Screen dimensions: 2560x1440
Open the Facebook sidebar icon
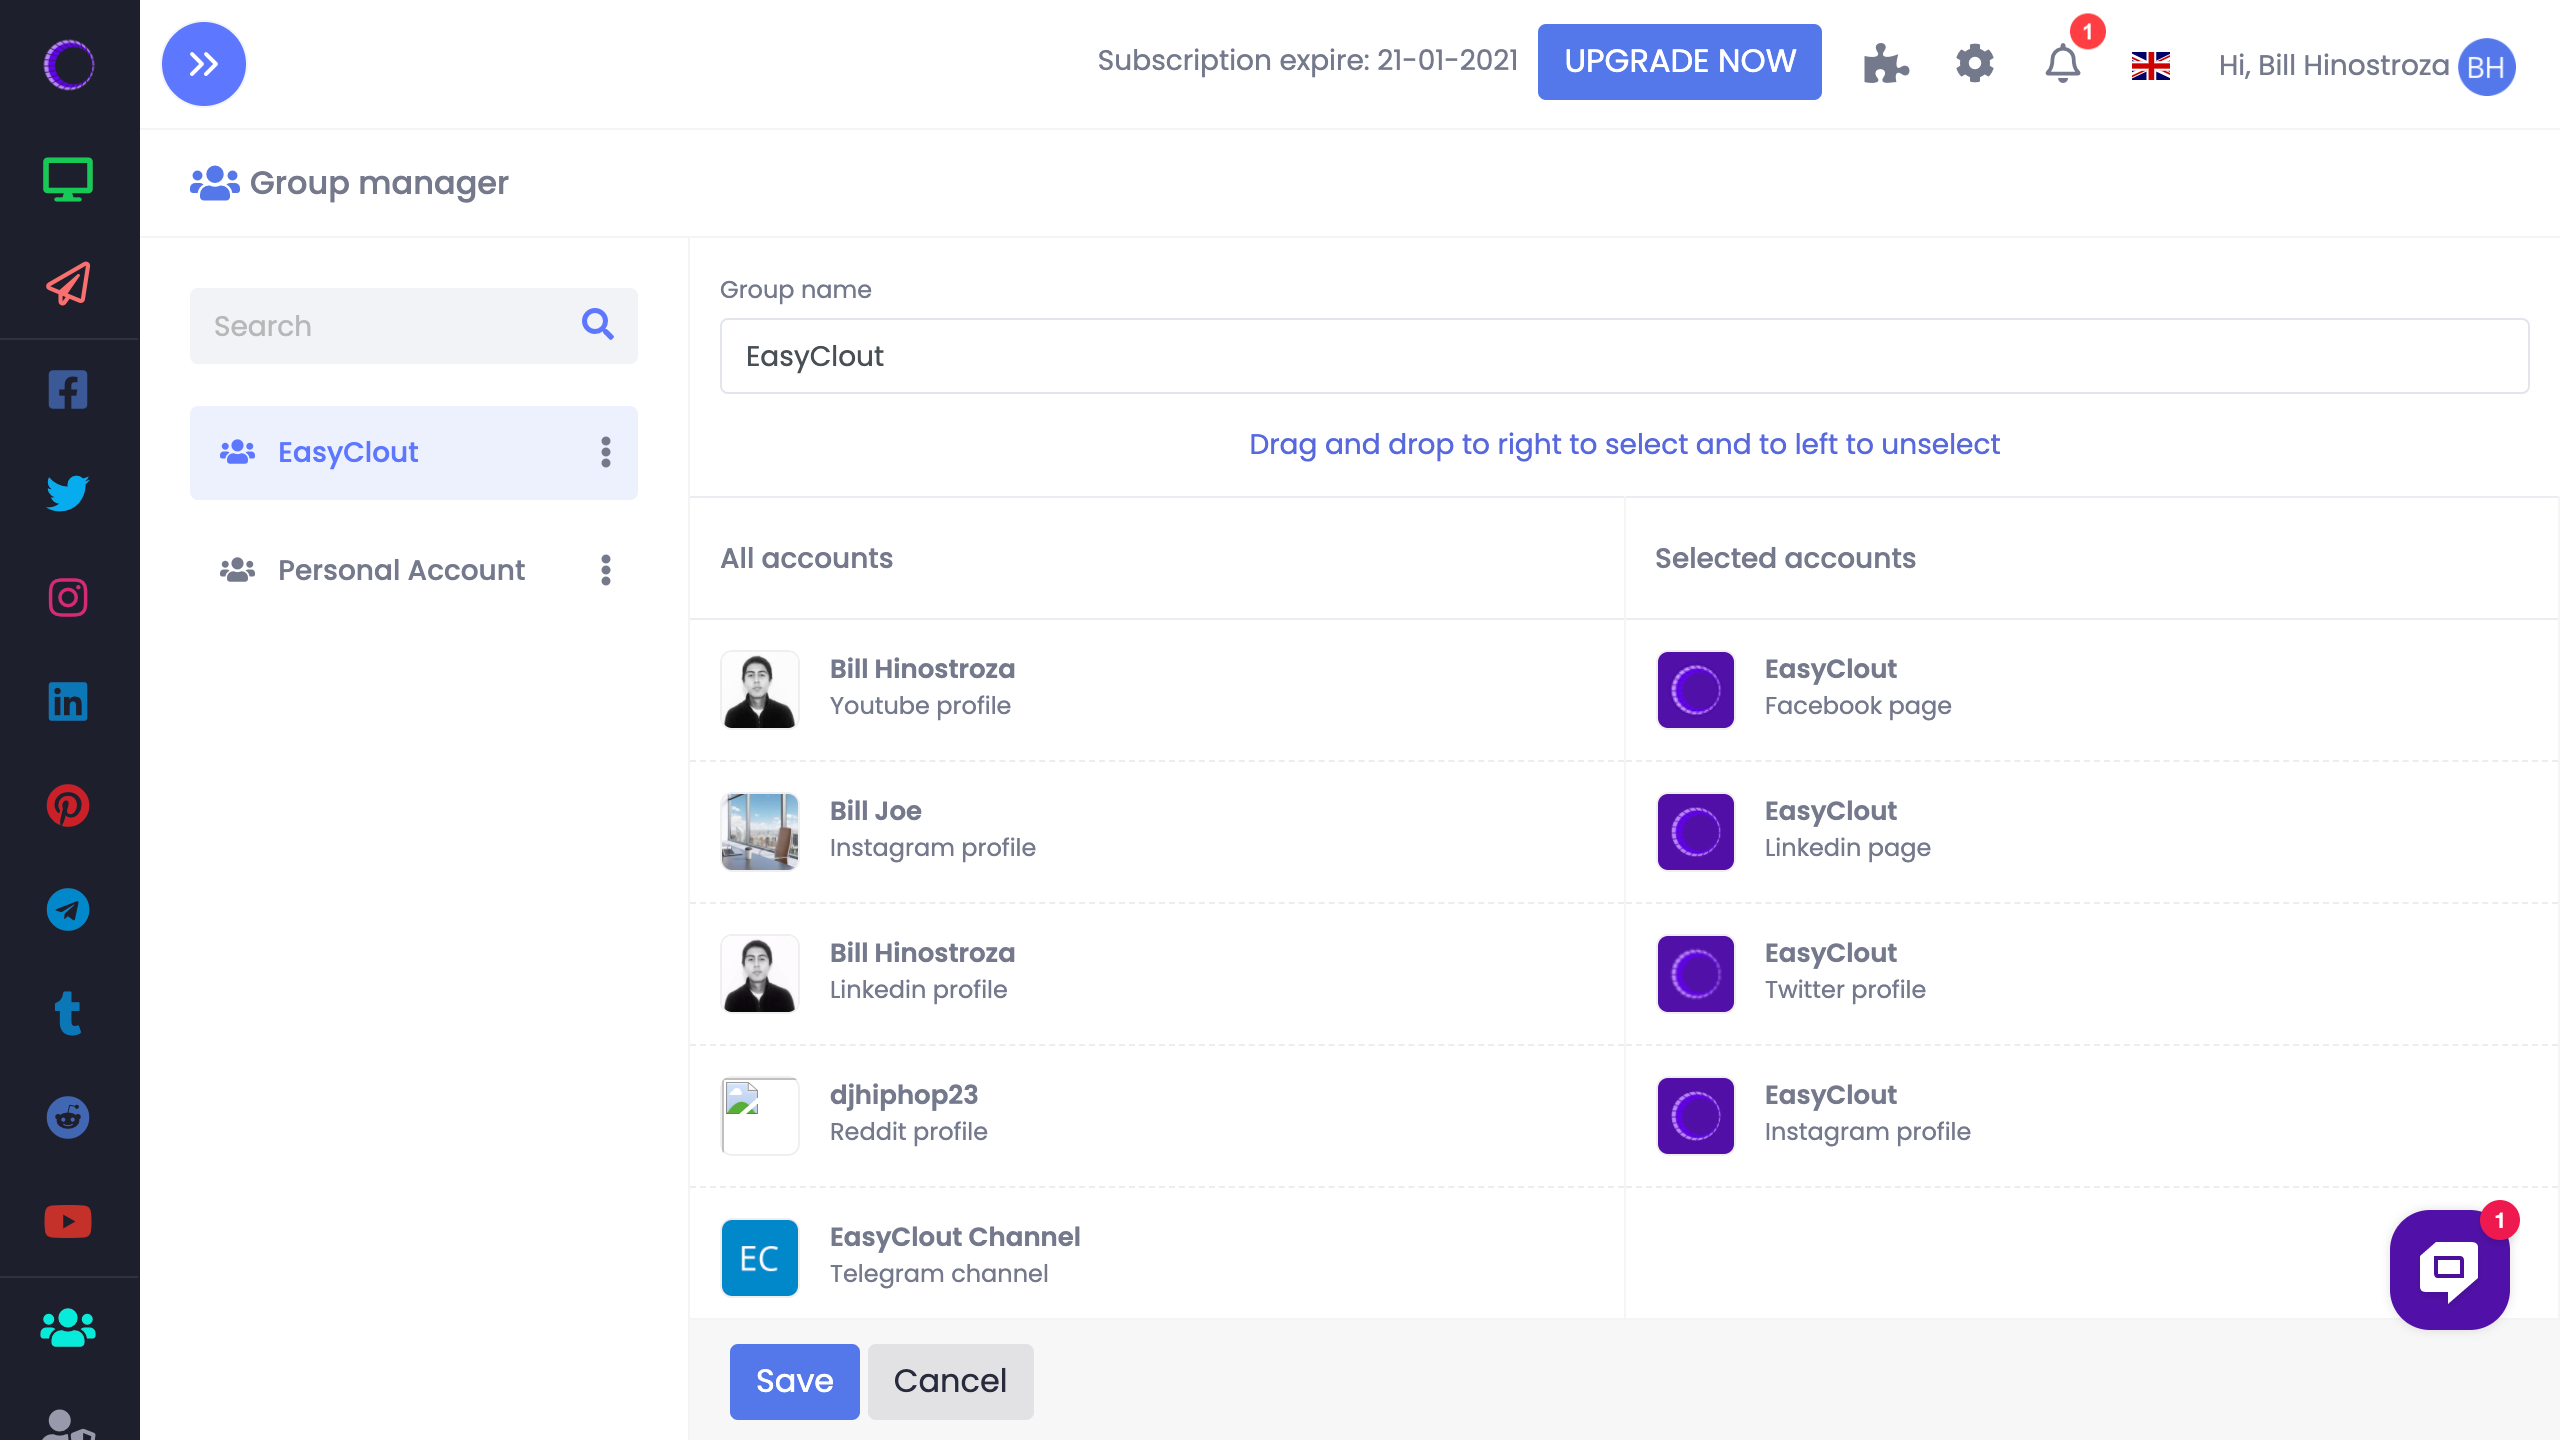(68, 390)
